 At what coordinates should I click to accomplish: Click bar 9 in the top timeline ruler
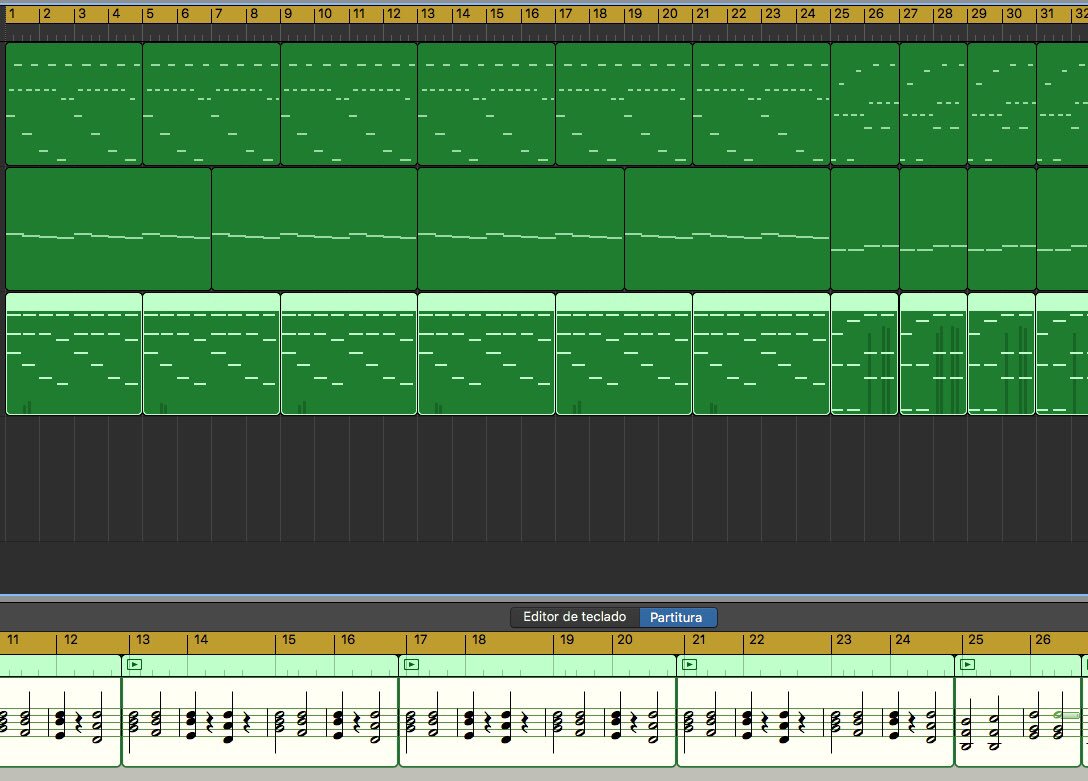click(x=288, y=13)
